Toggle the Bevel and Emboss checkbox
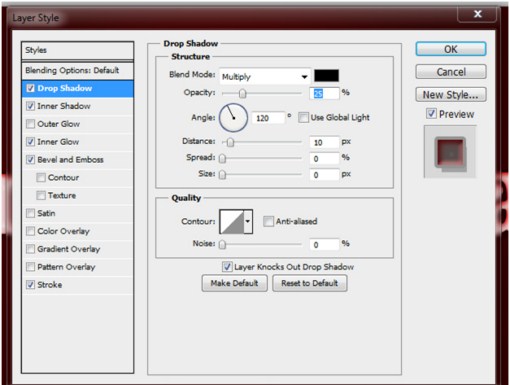This screenshot has height=385, width=510. (30, 160)
